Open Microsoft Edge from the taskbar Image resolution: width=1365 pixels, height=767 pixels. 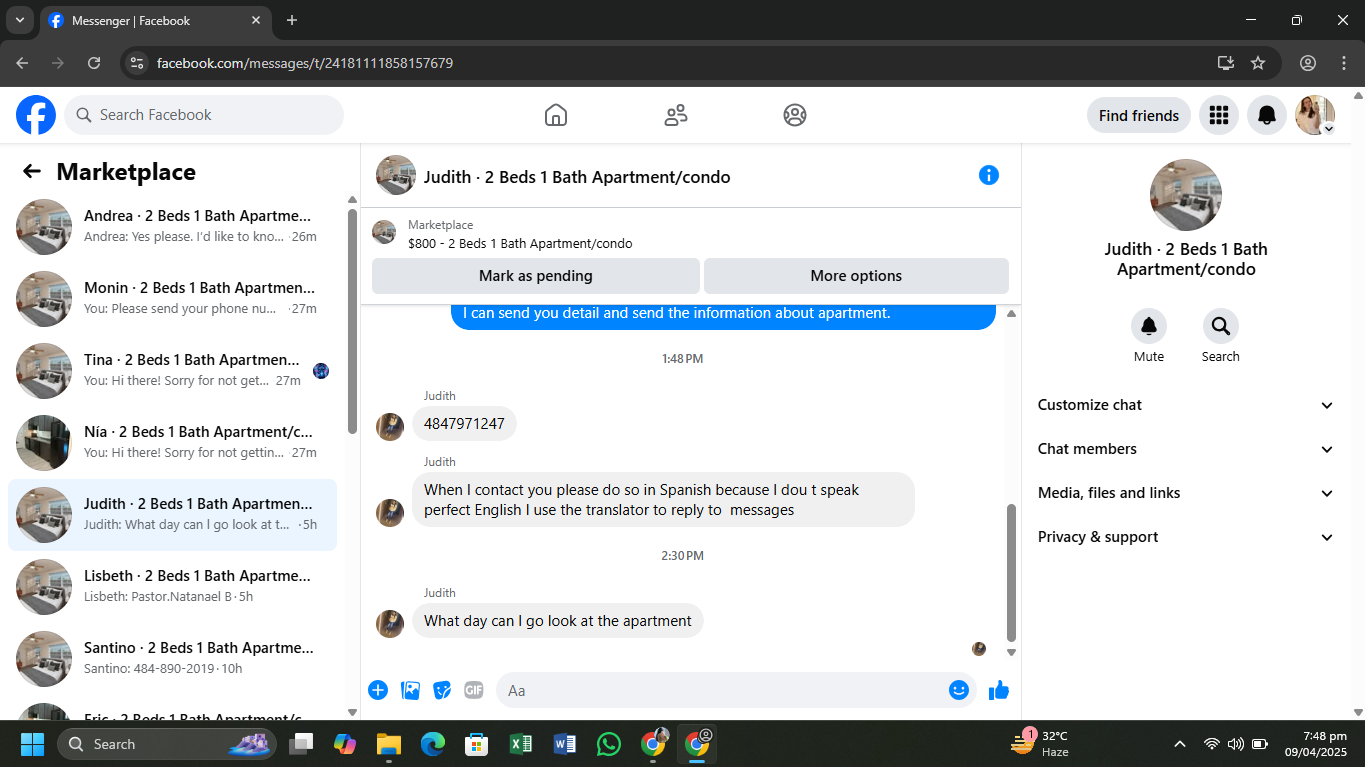coord(432,744)
